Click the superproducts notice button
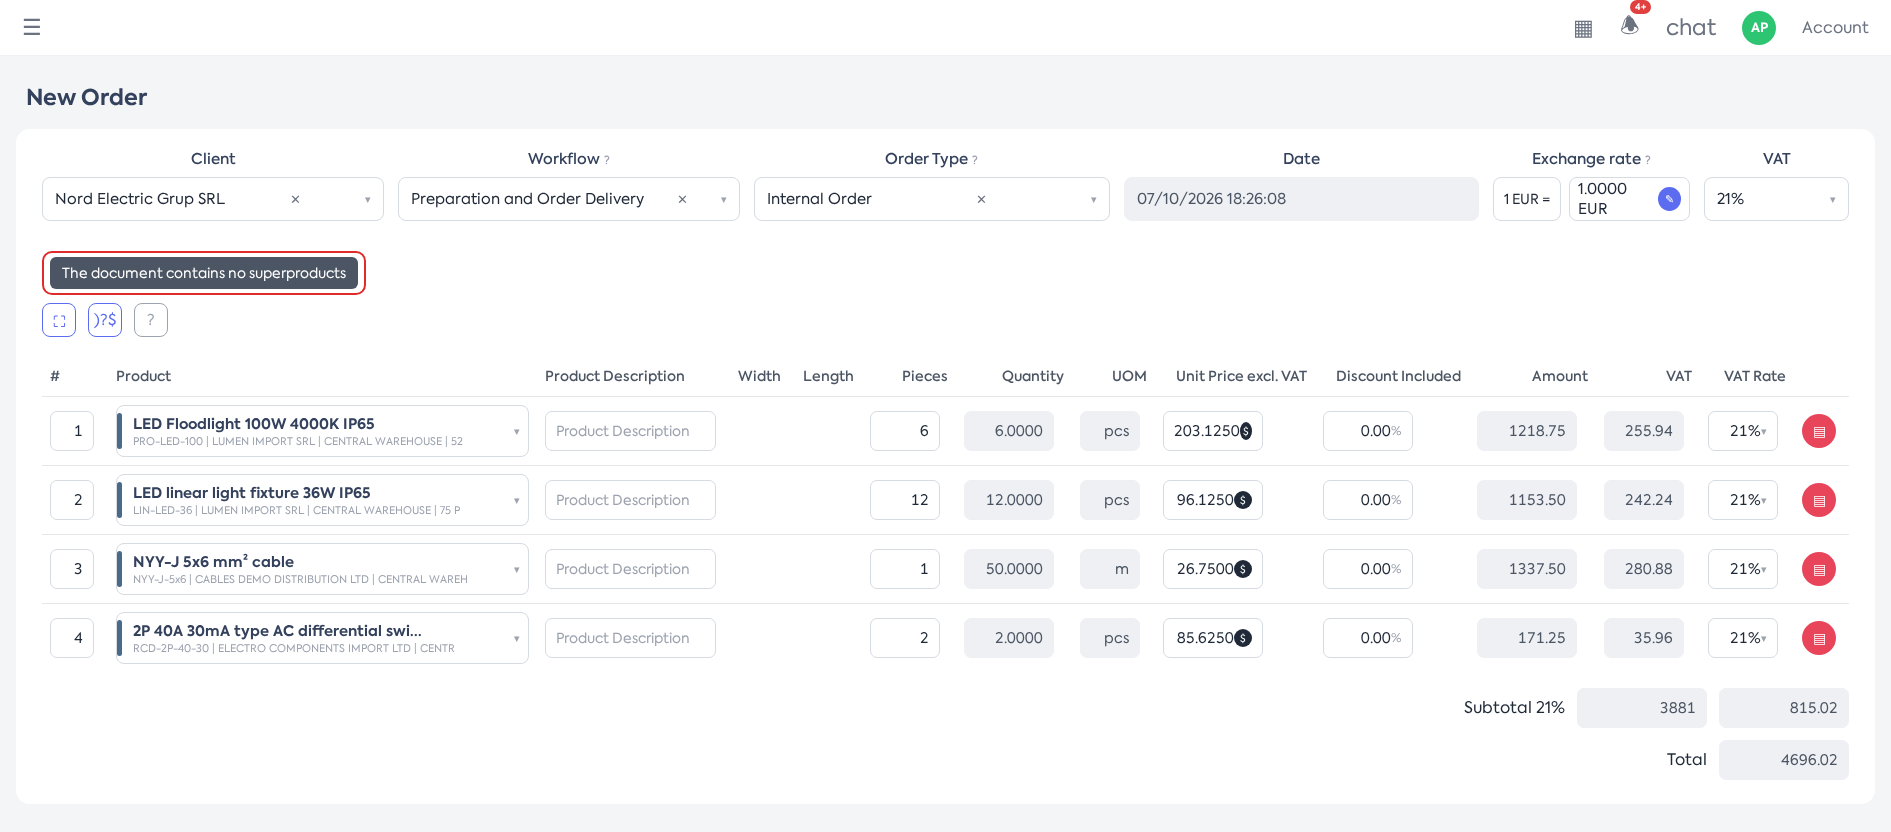This screenshot has height=832, width=1891. [x=204, y=273]
